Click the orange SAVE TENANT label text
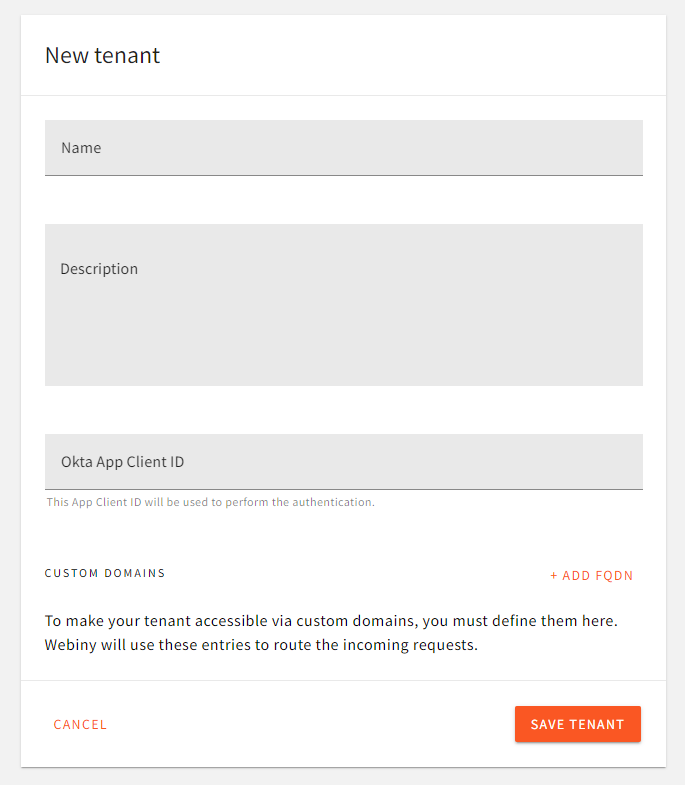Viewport: 685px width, 785px height. click(577, 725)
